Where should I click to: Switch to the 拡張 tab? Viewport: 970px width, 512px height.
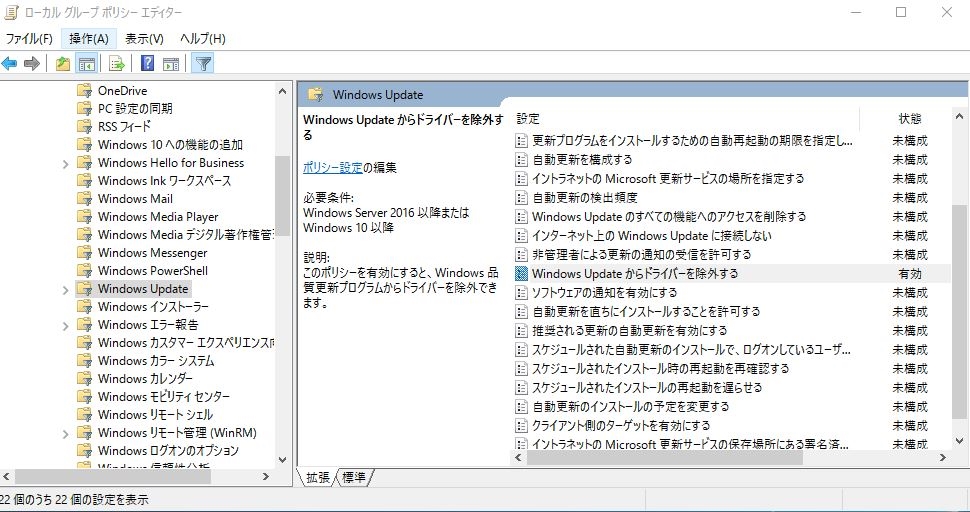(318, 477)
